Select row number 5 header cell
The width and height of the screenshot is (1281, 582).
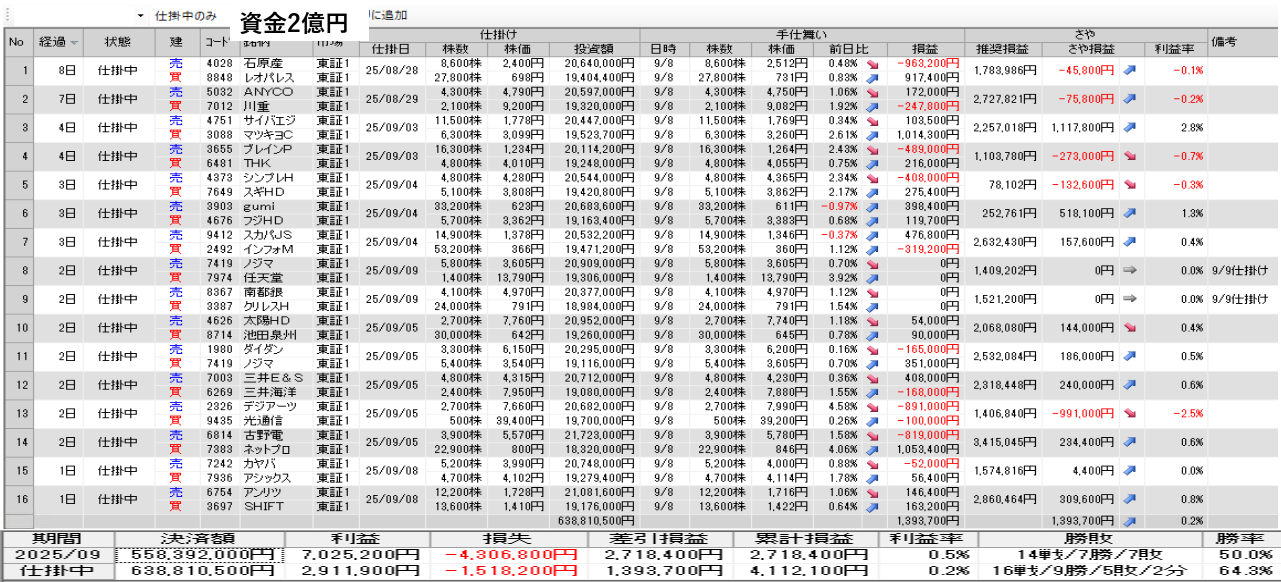click(17, 185)
